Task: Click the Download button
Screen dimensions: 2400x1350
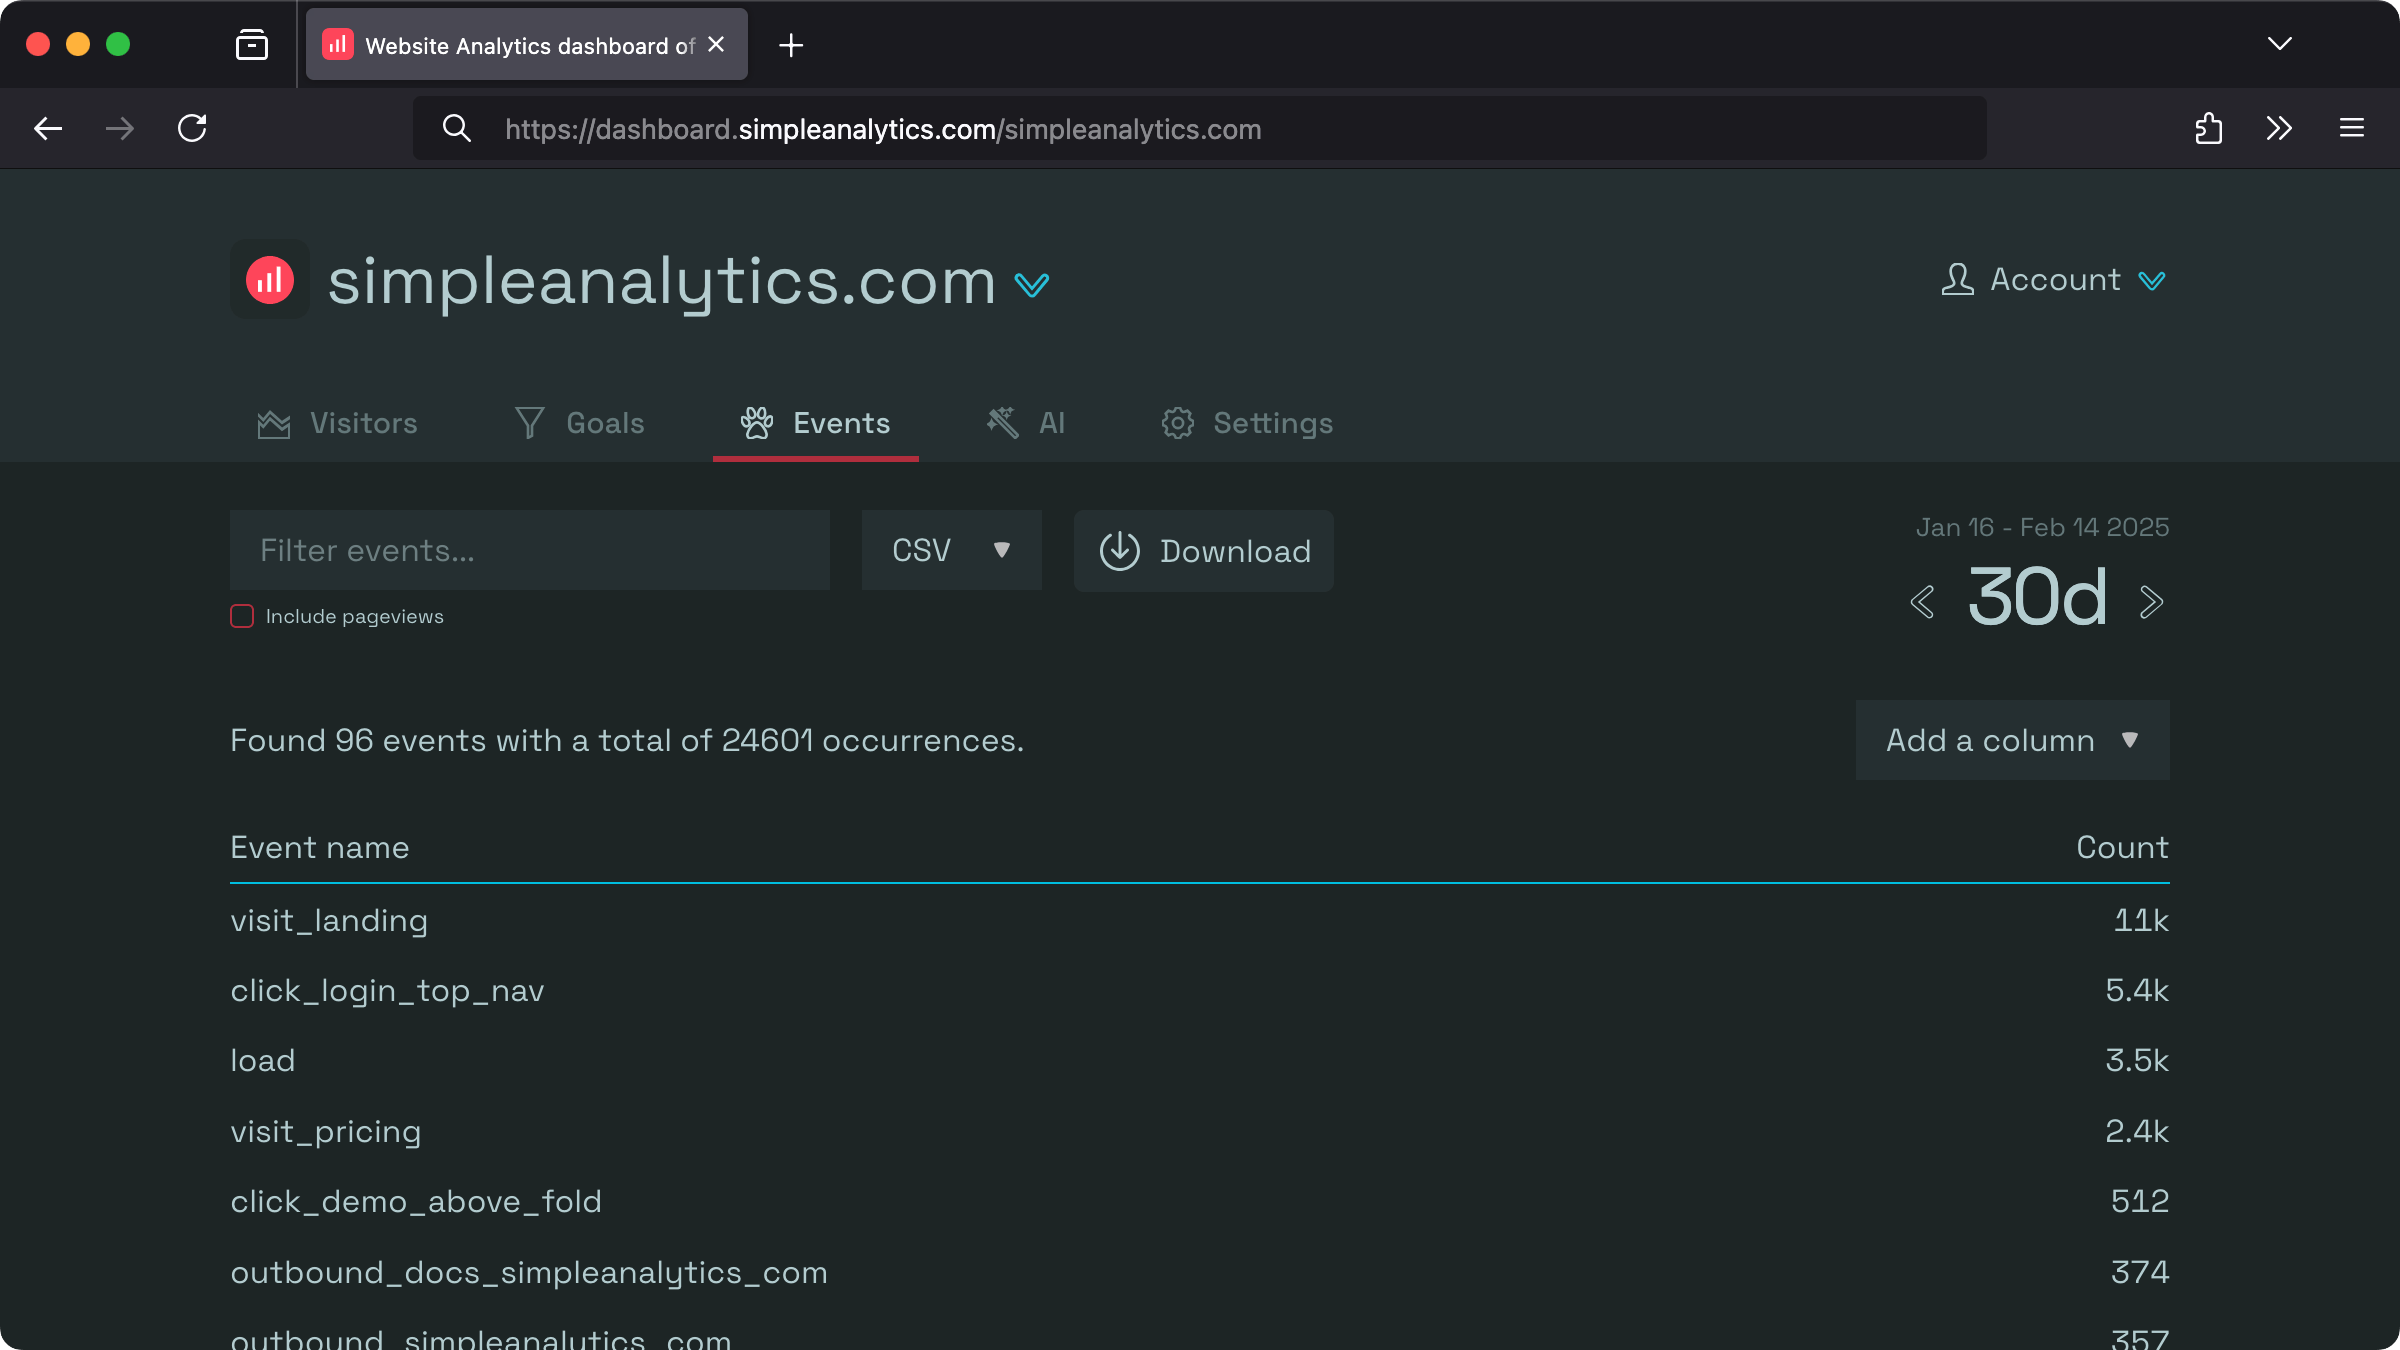Action: click(x=1204, y=551)
